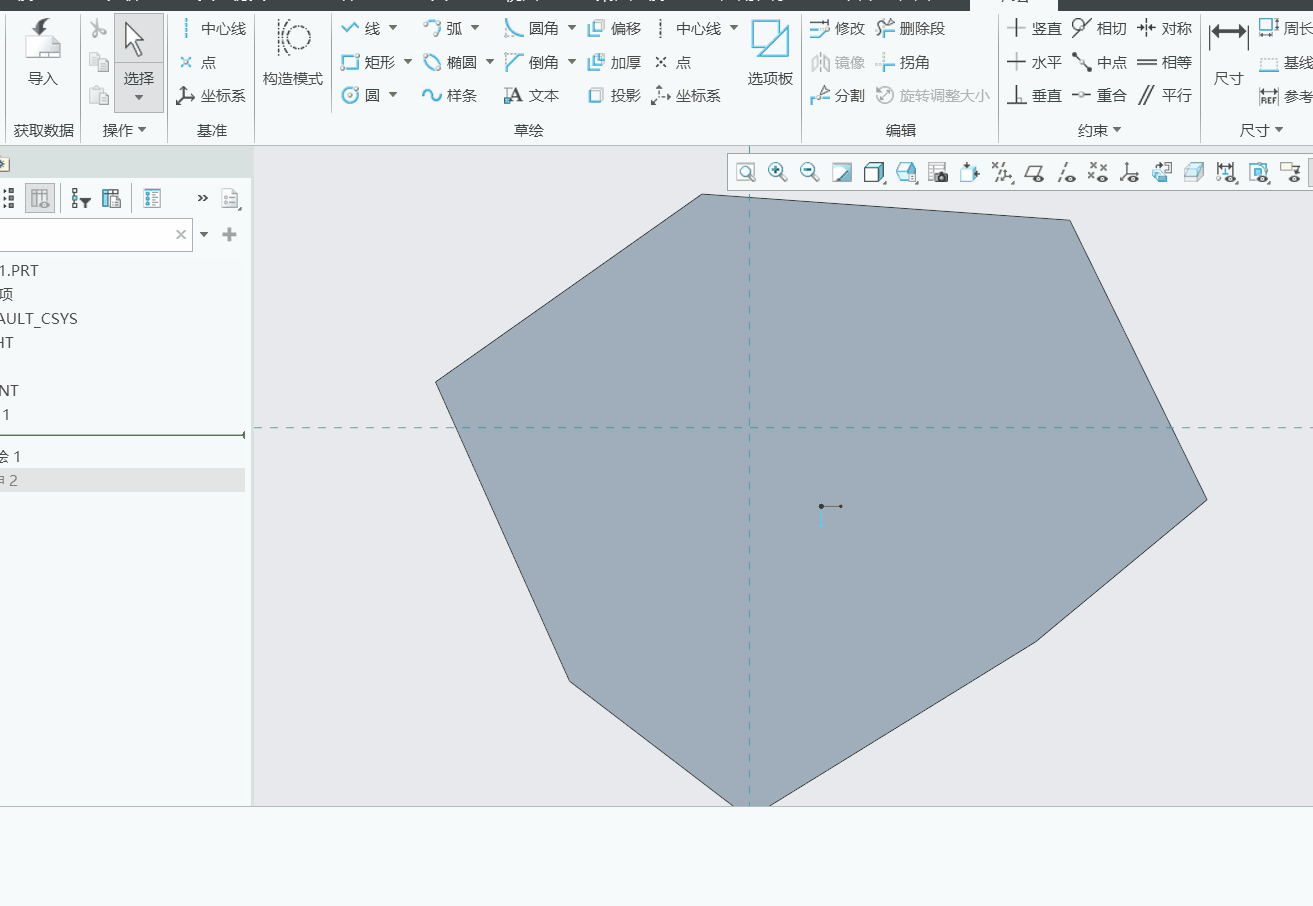Open the 椭圆 ellipse type dropdown arrow
The height and width of the screenshot is (906, 1313).
coord(490,62)
